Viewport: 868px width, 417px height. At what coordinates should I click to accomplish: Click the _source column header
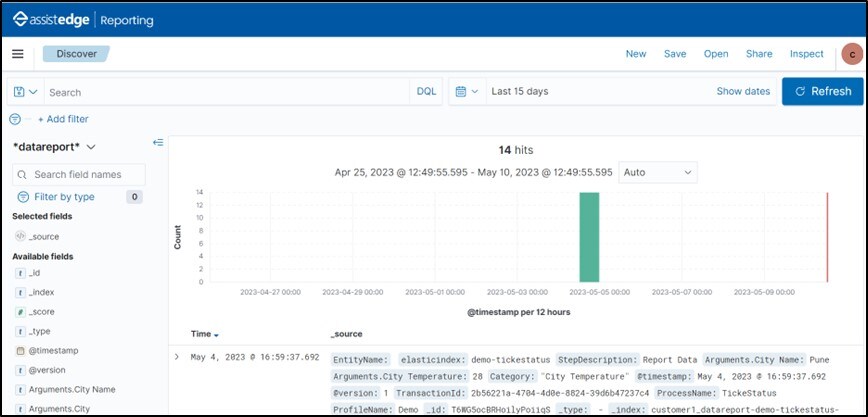[x=347, y=334]
